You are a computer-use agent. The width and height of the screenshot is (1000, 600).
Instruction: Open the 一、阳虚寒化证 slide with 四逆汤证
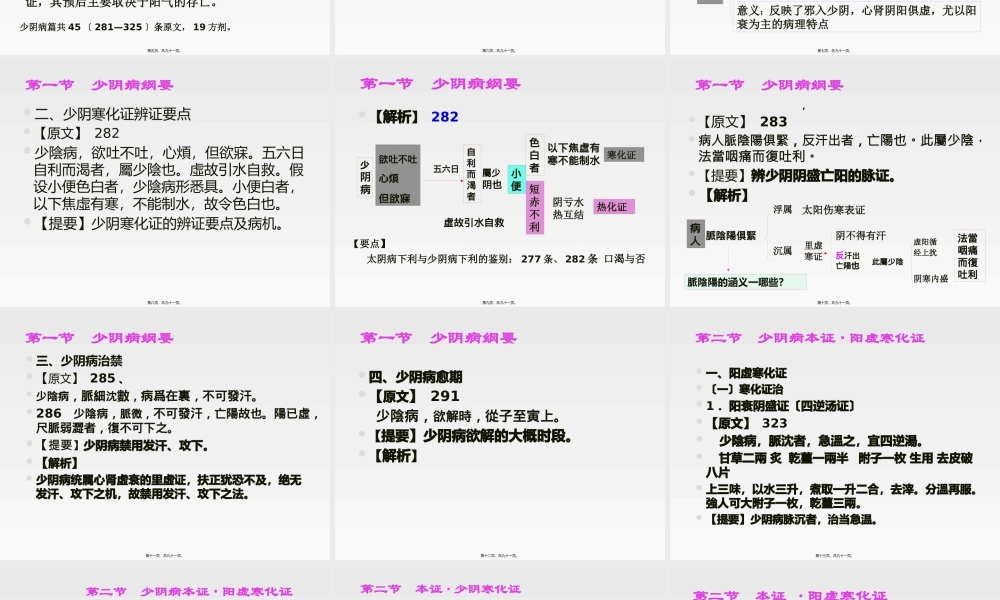click(x=835, y=434)
